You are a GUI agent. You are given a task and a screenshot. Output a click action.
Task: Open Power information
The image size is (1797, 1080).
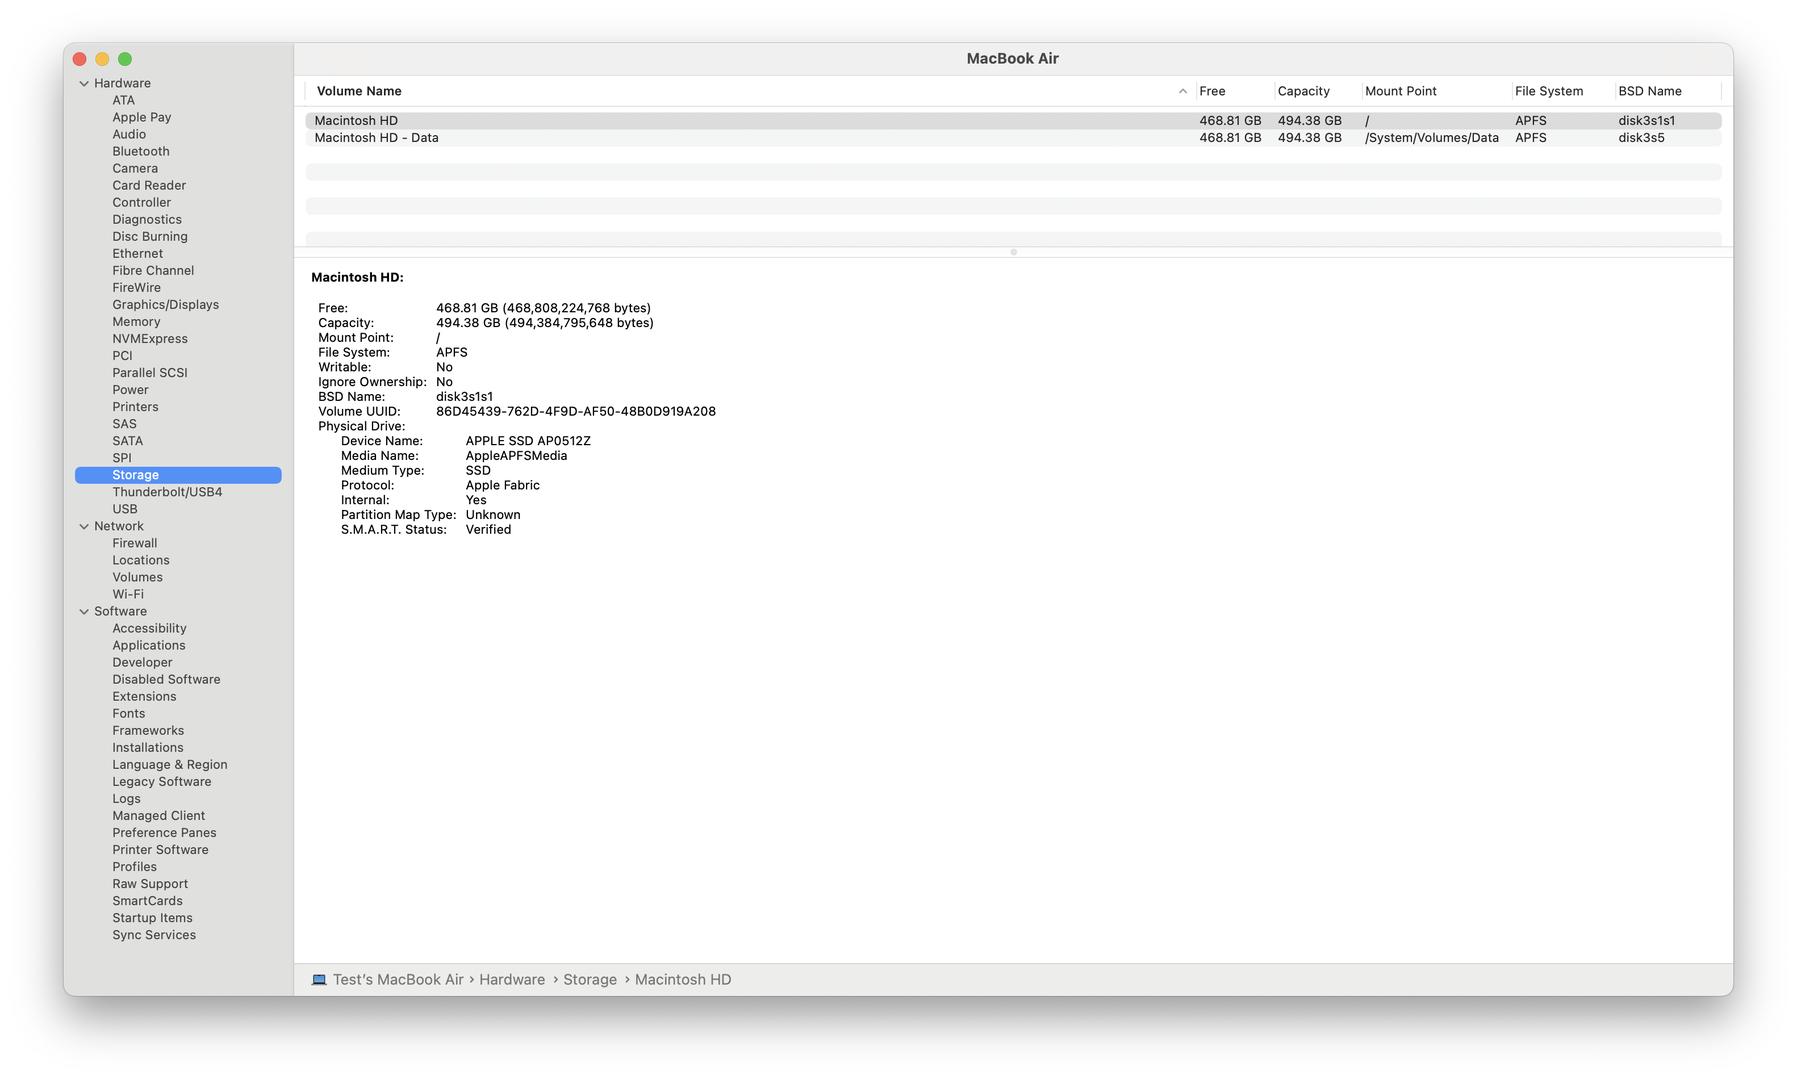[130, 390]
